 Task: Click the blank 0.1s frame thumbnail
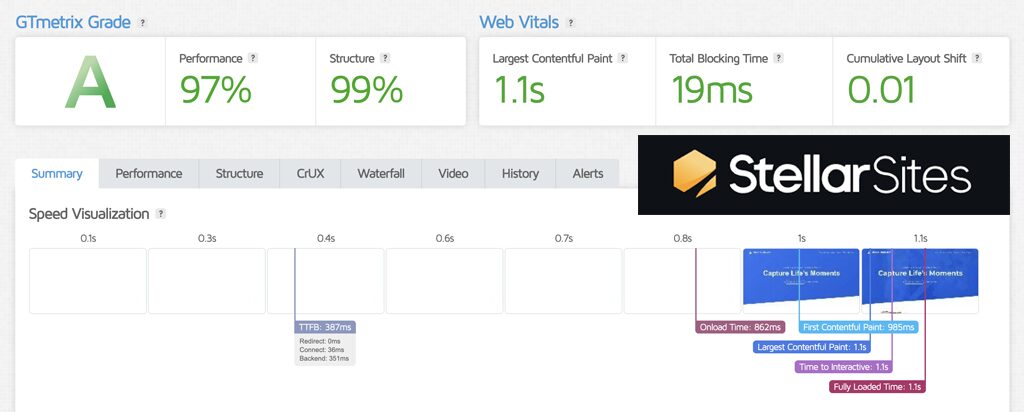coord(88,281)
